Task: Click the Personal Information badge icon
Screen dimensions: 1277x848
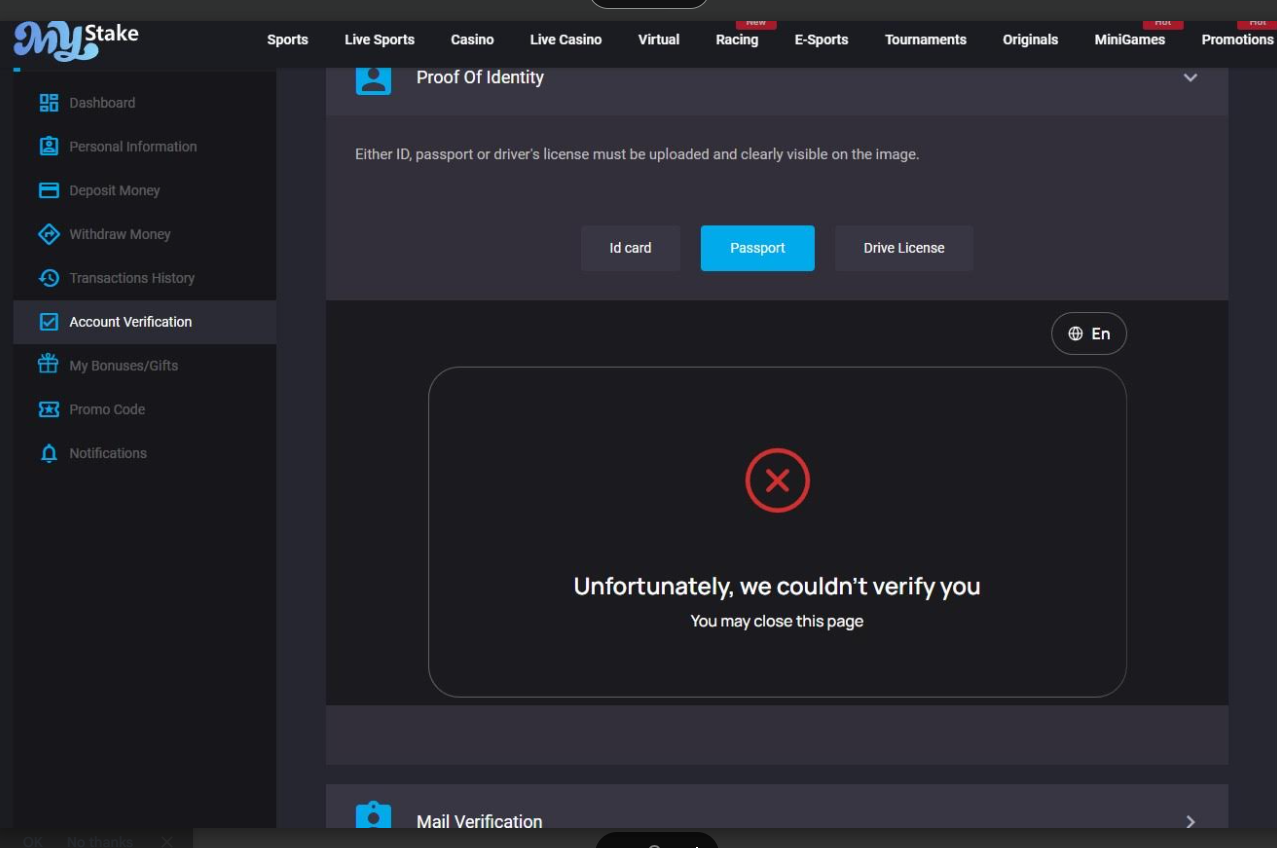Action: pos(48,147)
